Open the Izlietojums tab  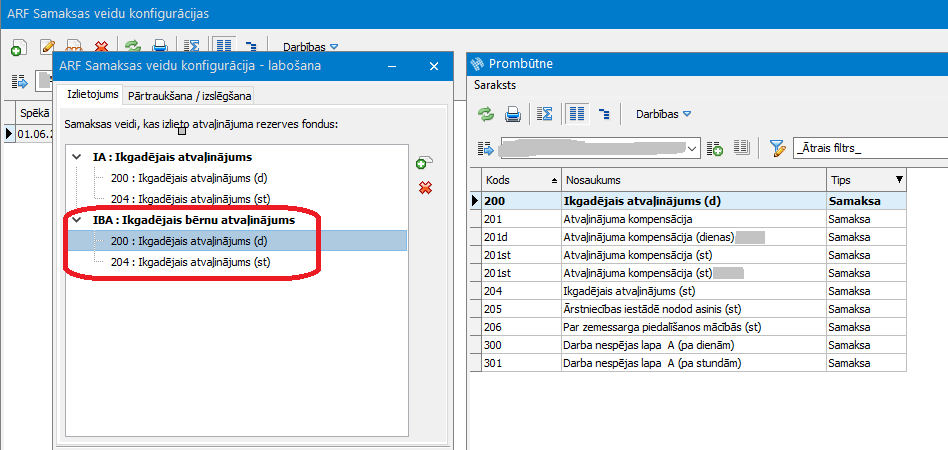coord(93,95)
